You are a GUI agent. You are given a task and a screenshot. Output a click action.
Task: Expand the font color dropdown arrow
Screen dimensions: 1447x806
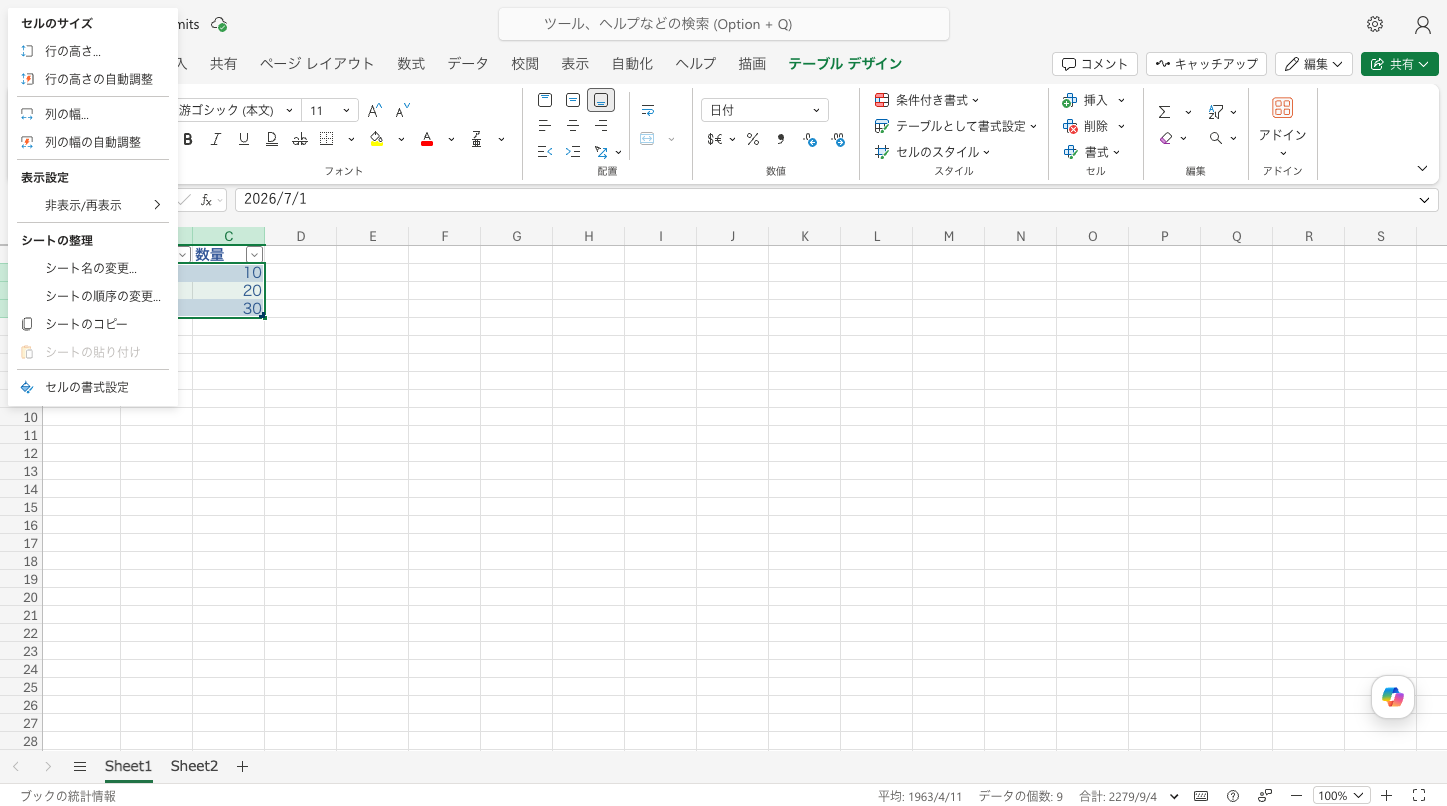451,139
